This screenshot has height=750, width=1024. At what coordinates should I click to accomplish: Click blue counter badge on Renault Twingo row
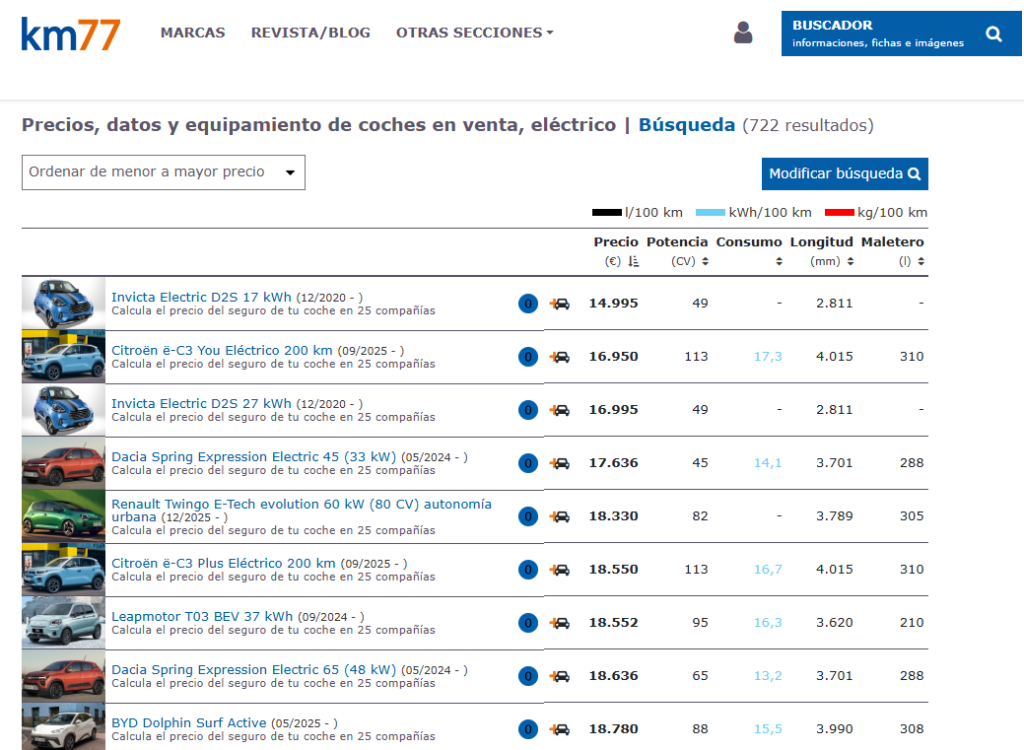528,516
